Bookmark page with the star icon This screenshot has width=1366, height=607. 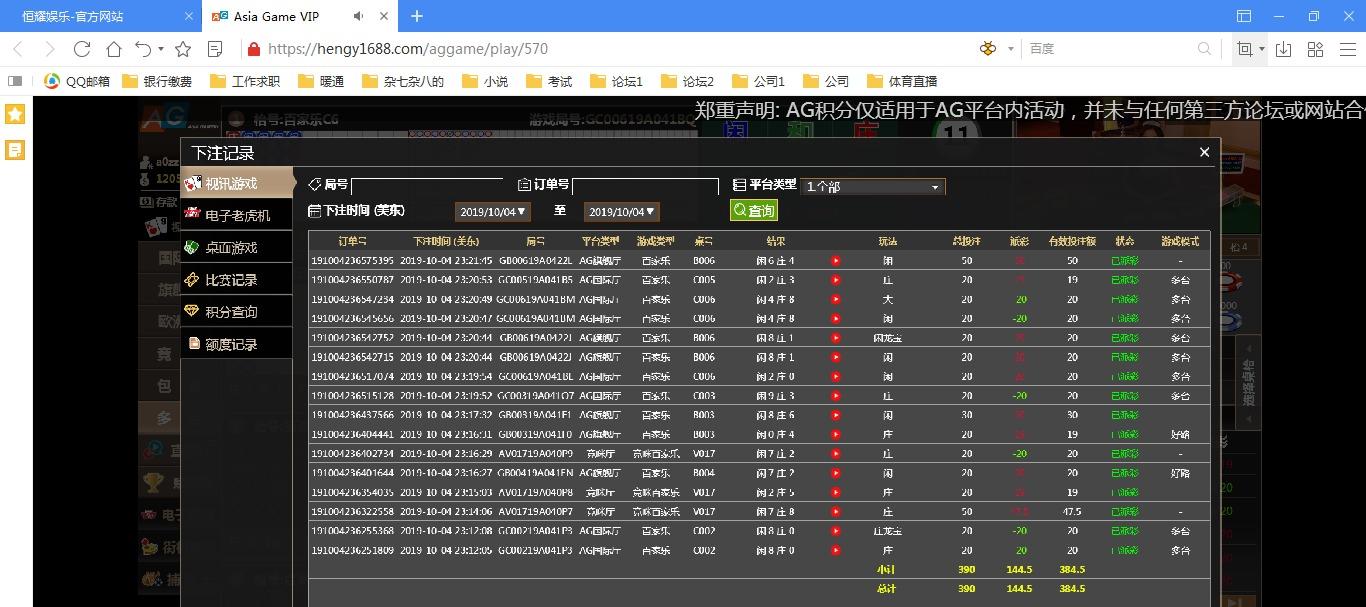(183, 49)
